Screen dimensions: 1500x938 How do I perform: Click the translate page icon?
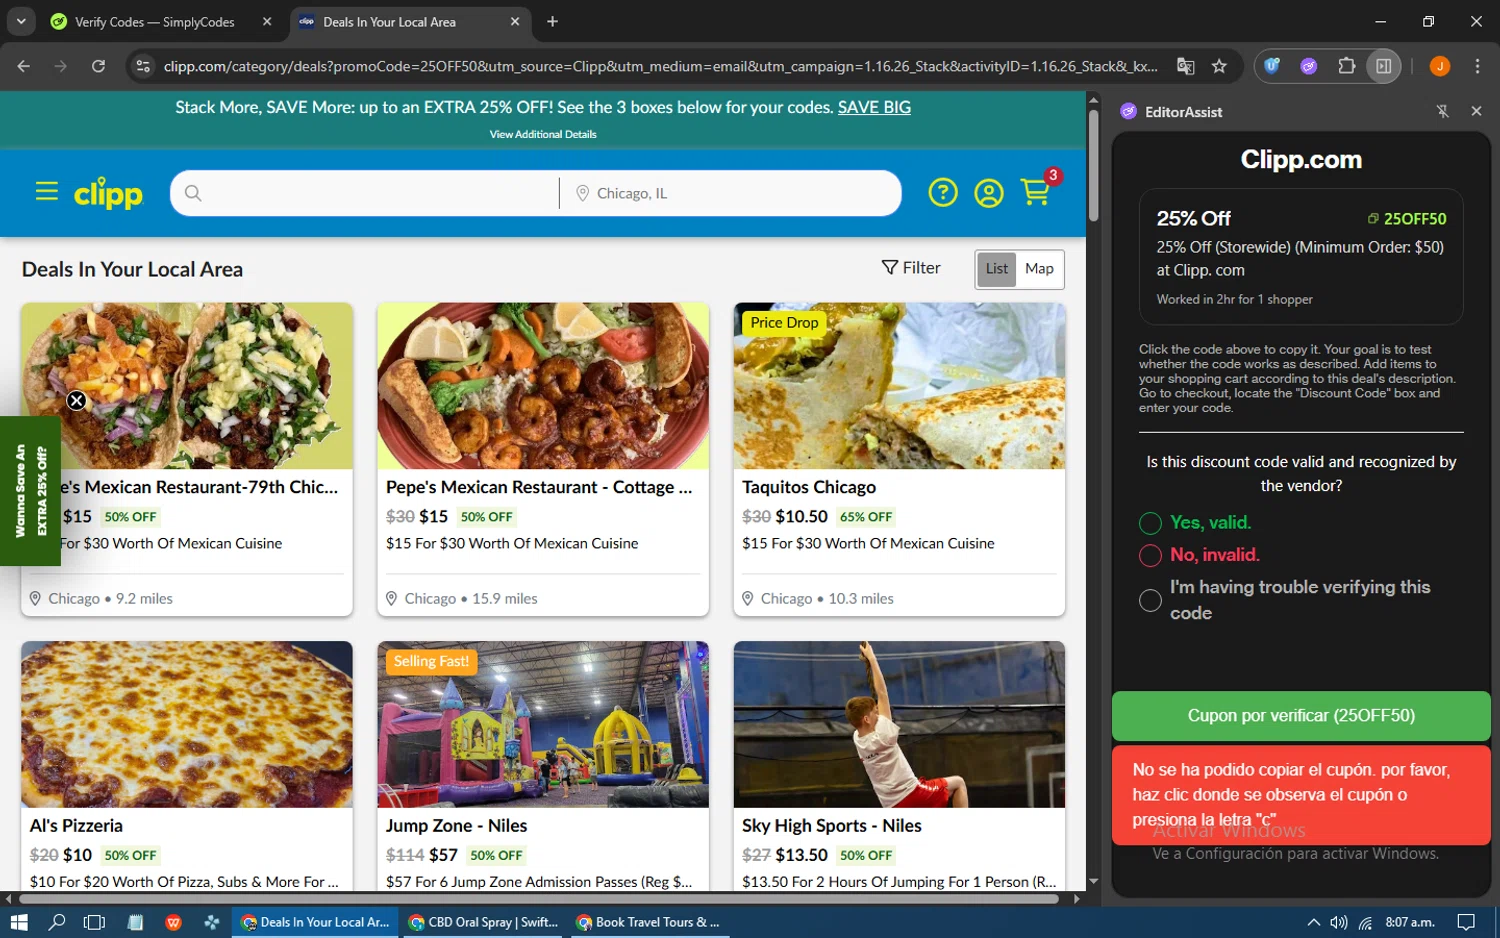1186,66
